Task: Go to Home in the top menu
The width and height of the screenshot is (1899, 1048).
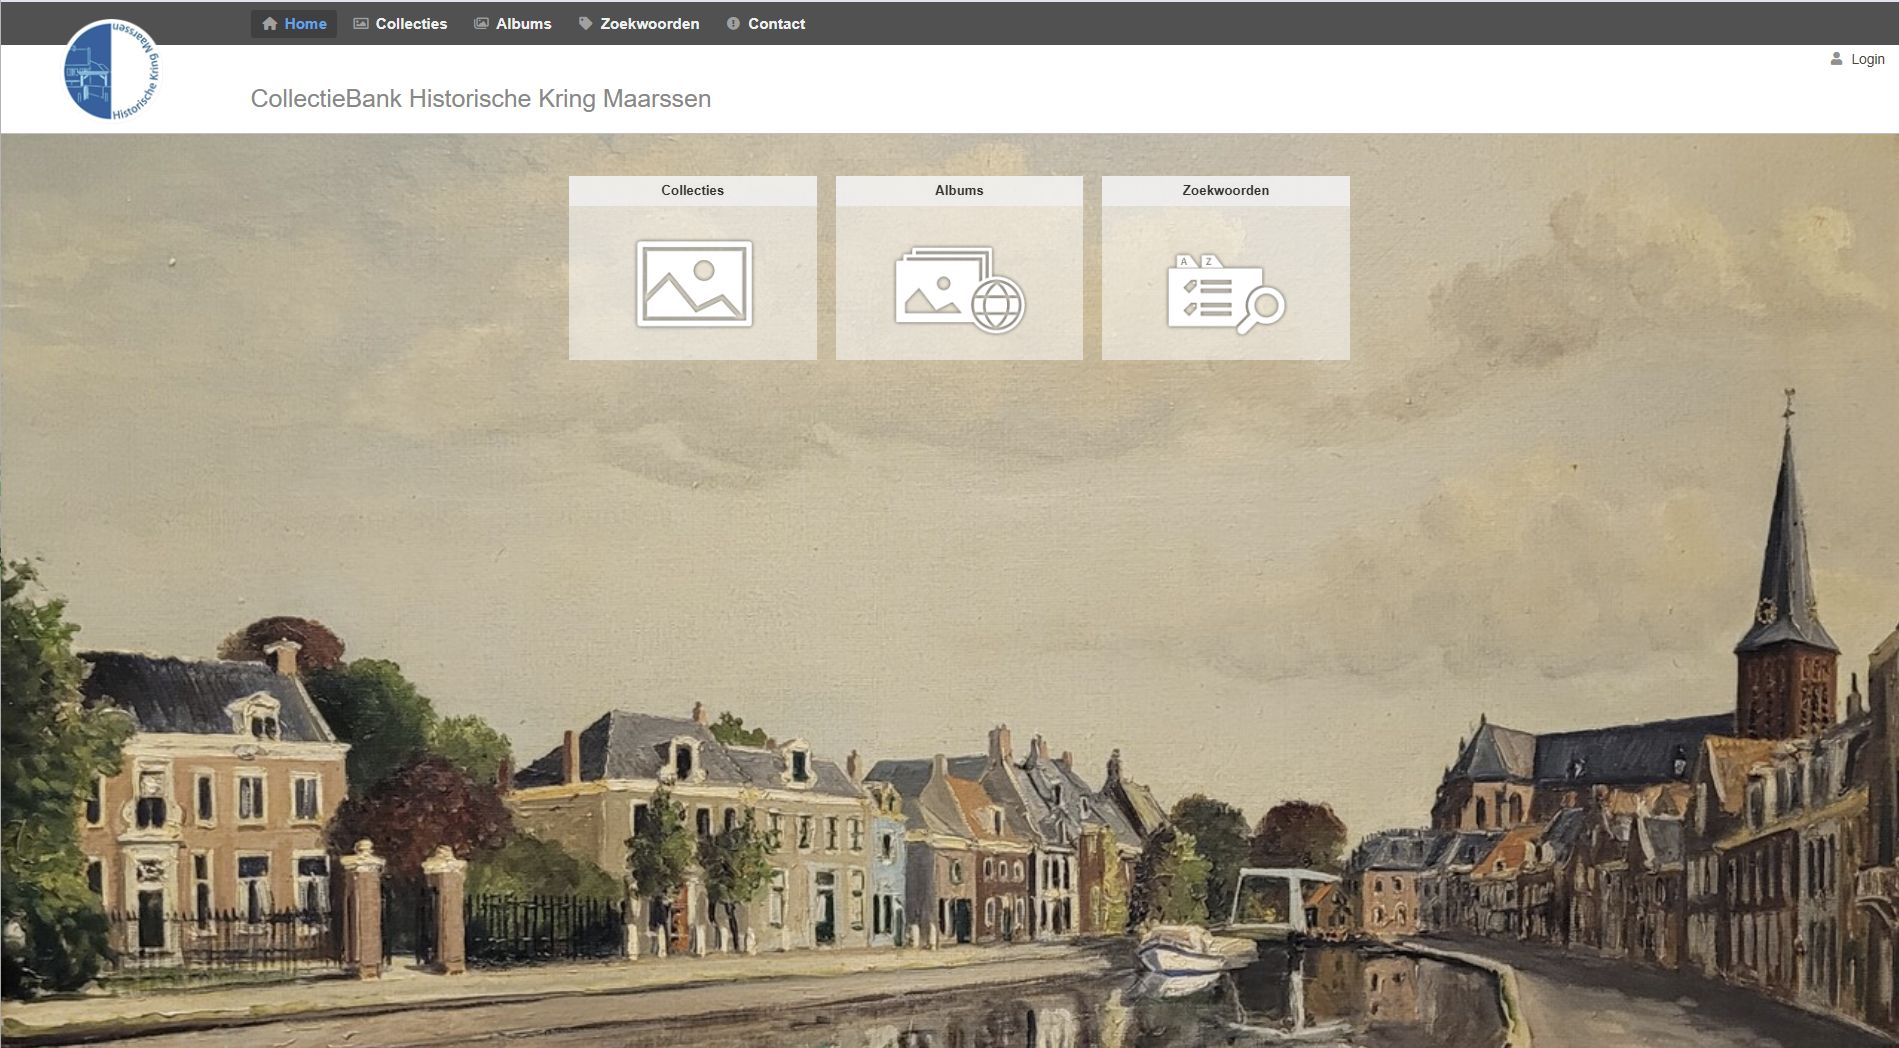Action: 305,24
